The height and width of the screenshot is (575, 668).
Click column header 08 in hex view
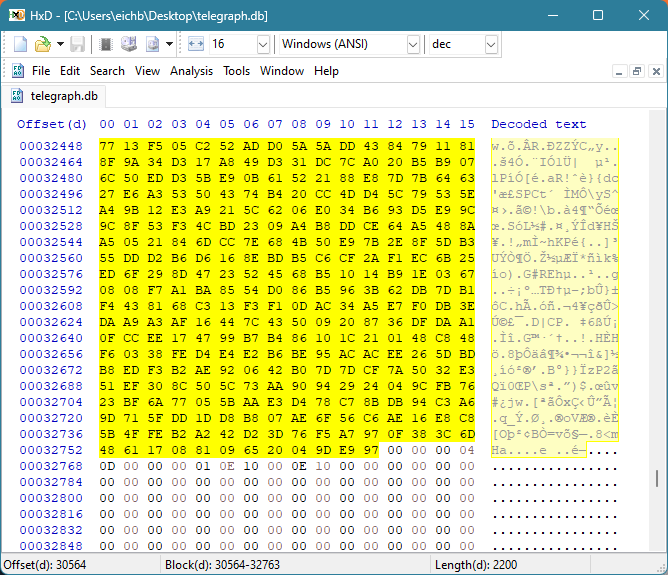299,124
